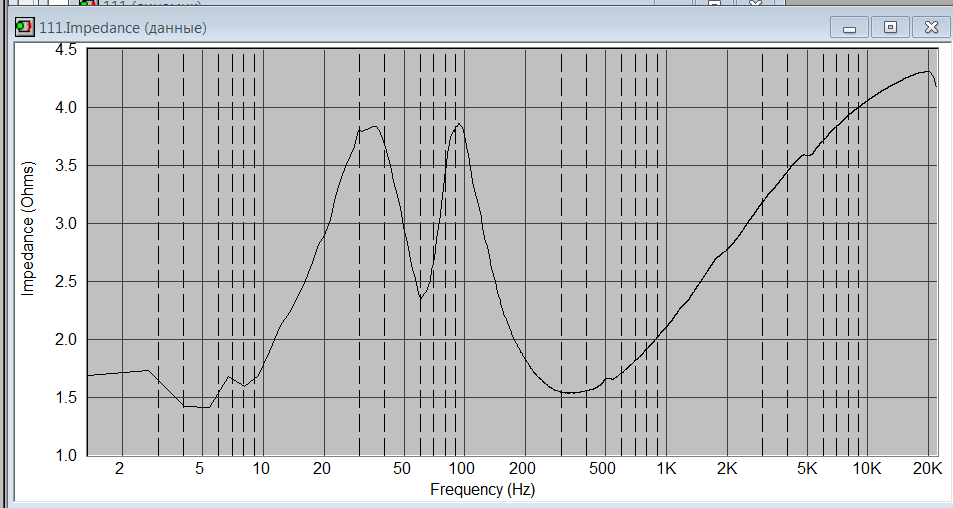The width and height of the screenshot is (953, 508).
Task: Maximize the 111.Impedance window
Action: click(890, 27)
